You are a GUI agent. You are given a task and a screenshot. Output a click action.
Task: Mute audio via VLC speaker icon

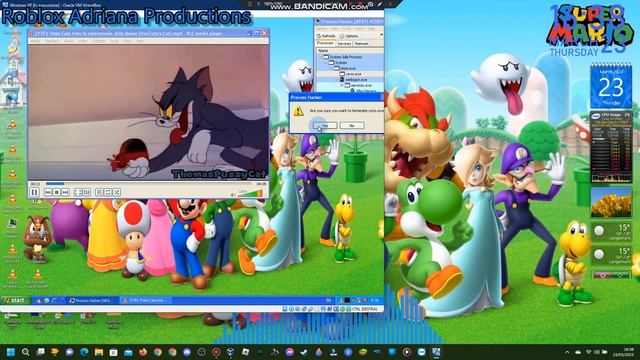pos(233,195)
